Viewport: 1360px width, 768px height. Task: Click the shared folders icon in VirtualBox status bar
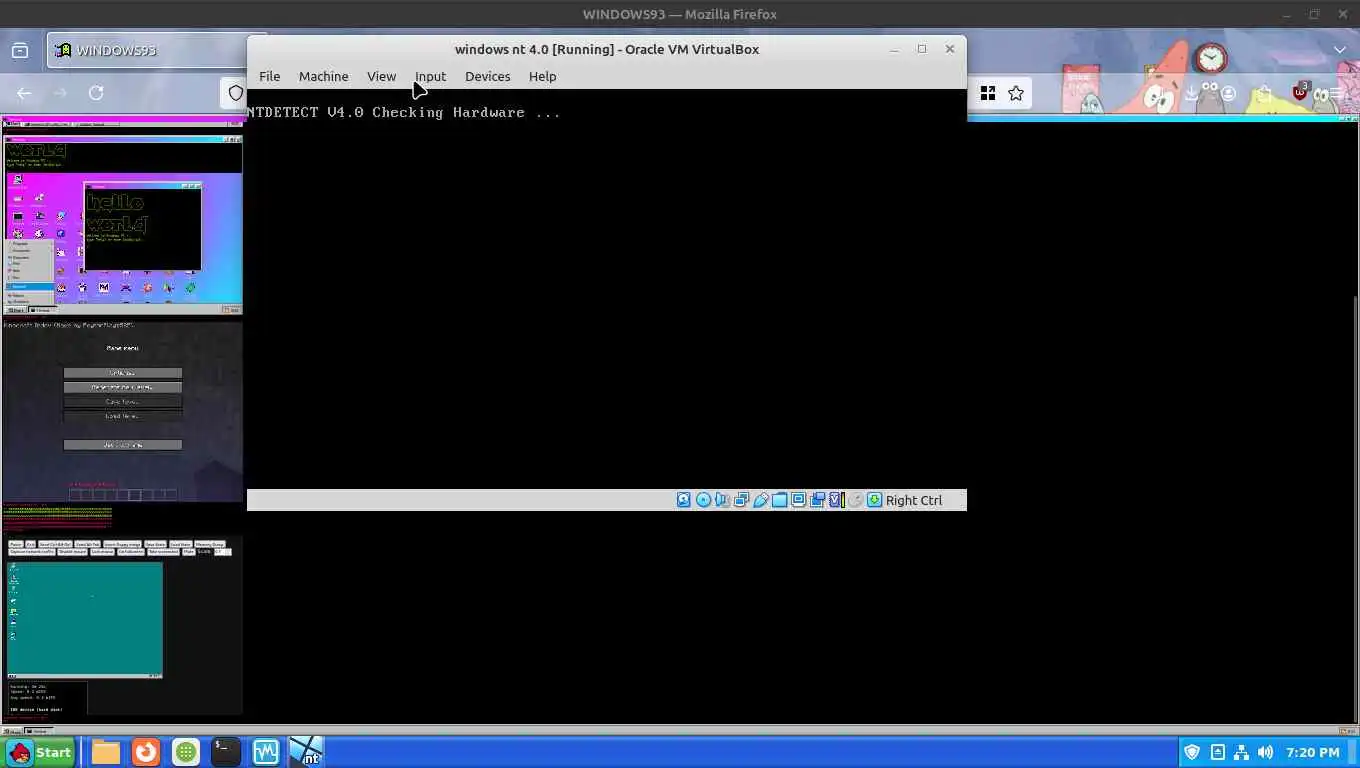tap(779, 500)
